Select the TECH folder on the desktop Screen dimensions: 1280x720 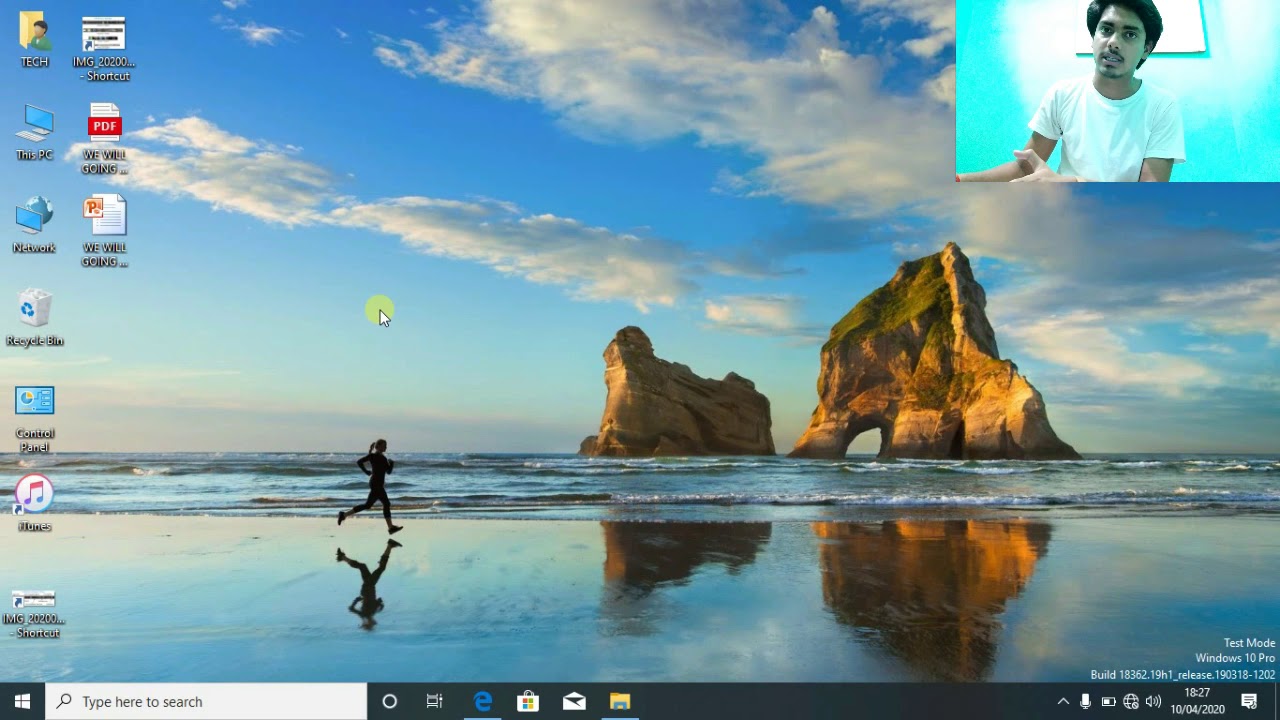(x=34, y=40)
